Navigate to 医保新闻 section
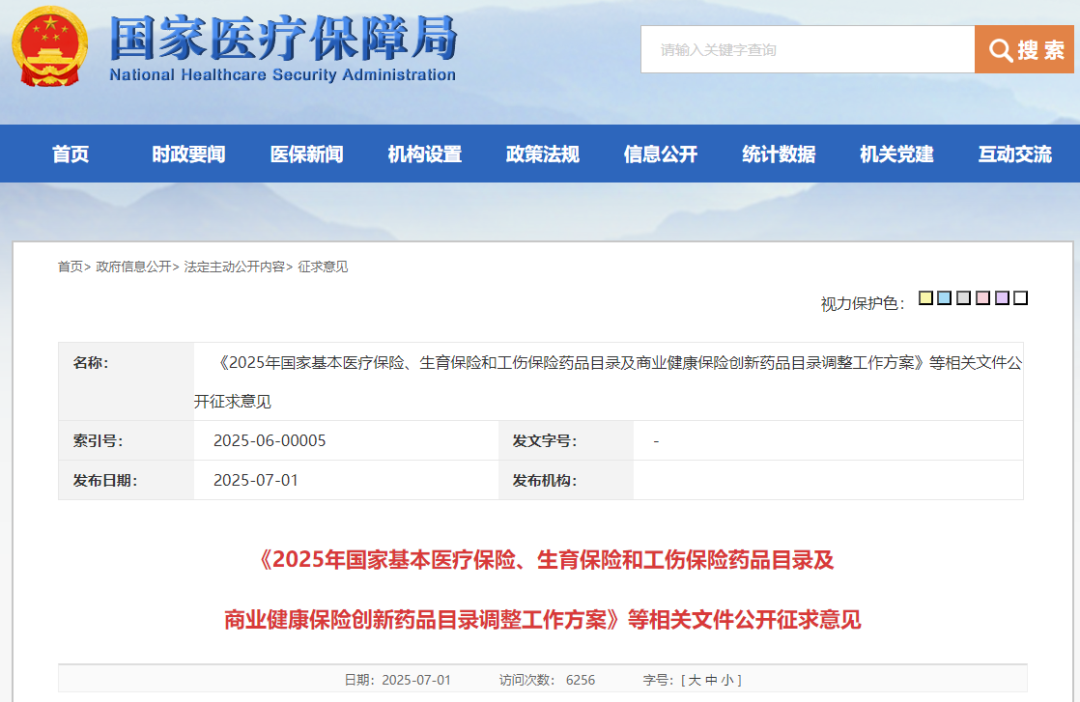Image resolution: width=1080 pixels, height=702 pixels. point(306,154)
